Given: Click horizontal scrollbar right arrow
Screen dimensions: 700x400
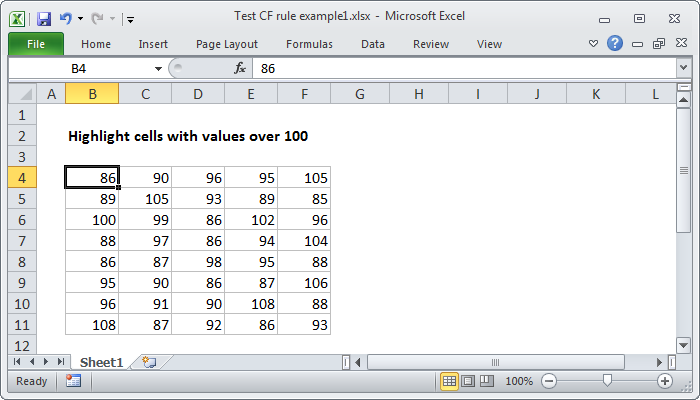Looking at the screenshot, I should (659, 362).
